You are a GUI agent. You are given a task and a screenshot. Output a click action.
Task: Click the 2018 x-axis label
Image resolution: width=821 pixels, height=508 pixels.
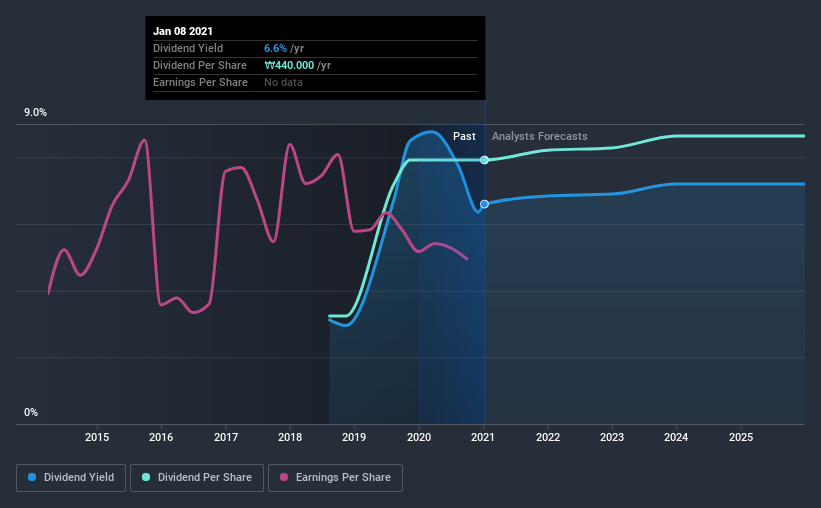(290, 437)
